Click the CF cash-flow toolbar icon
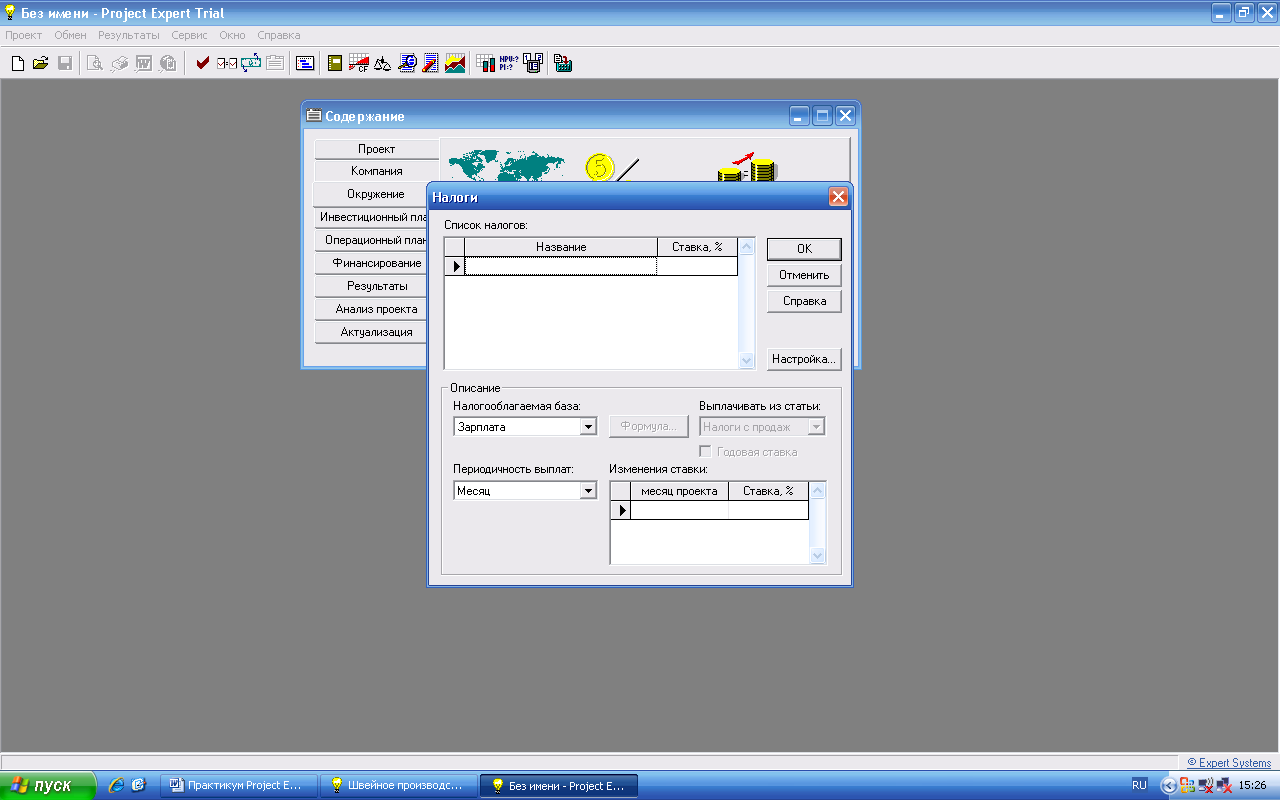 [x=358, y=63]
